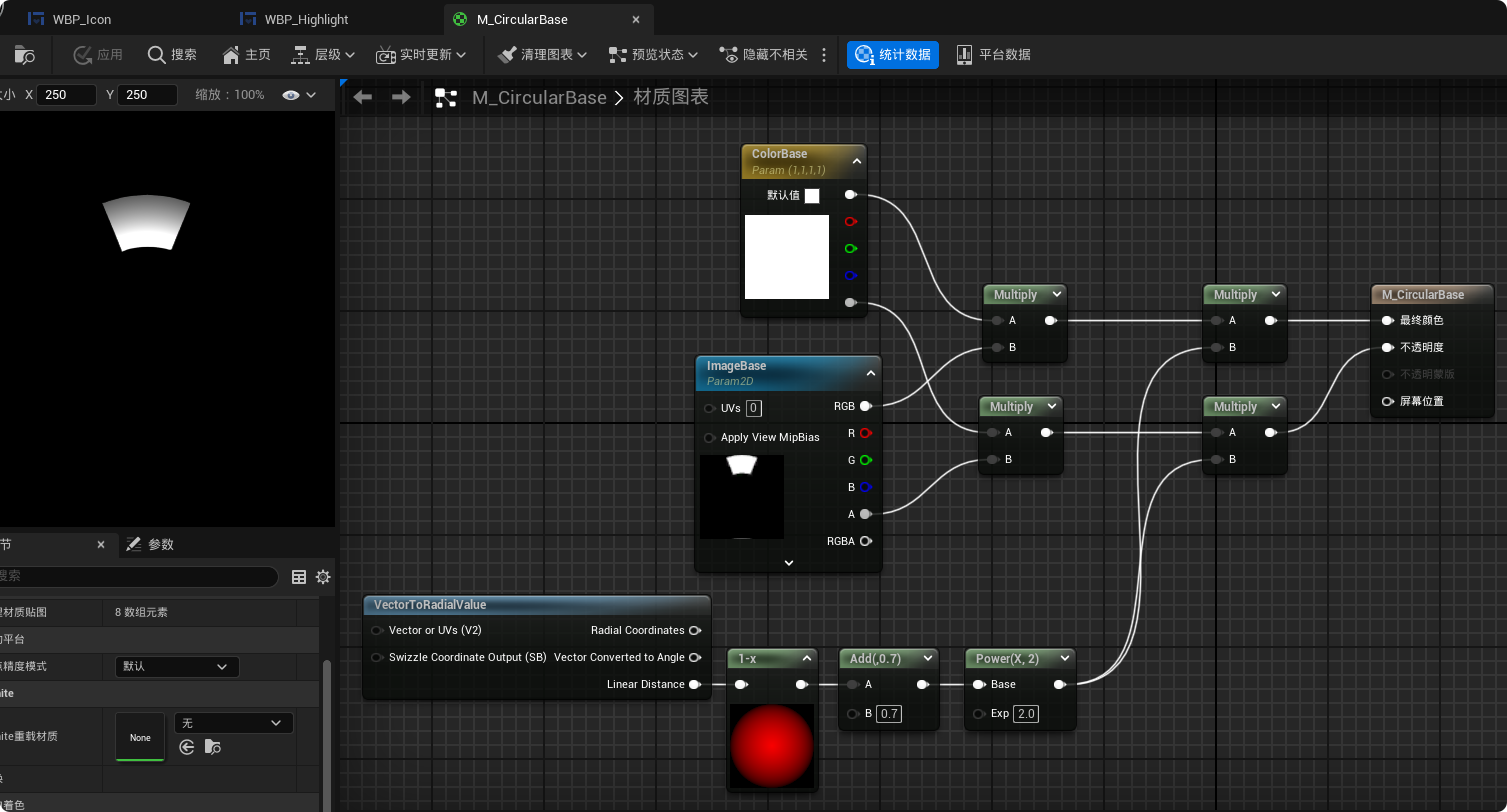Click the browse-to-asset folder icon in toolbar
1507x812 pixels.
click(24, 55)
